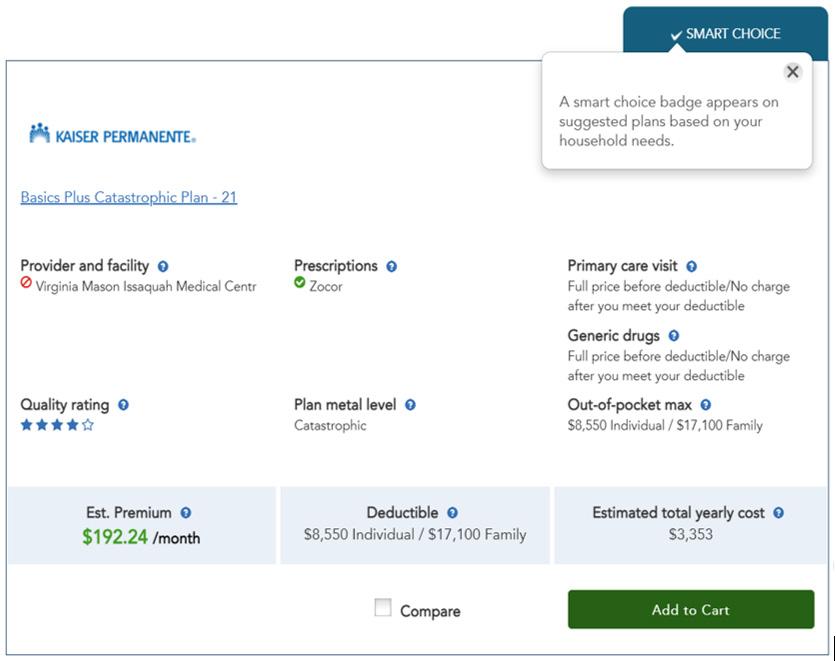Click the $192.24 monthly premium amount
The width and height of the screenshot is (836, 661).
point(115,537)
